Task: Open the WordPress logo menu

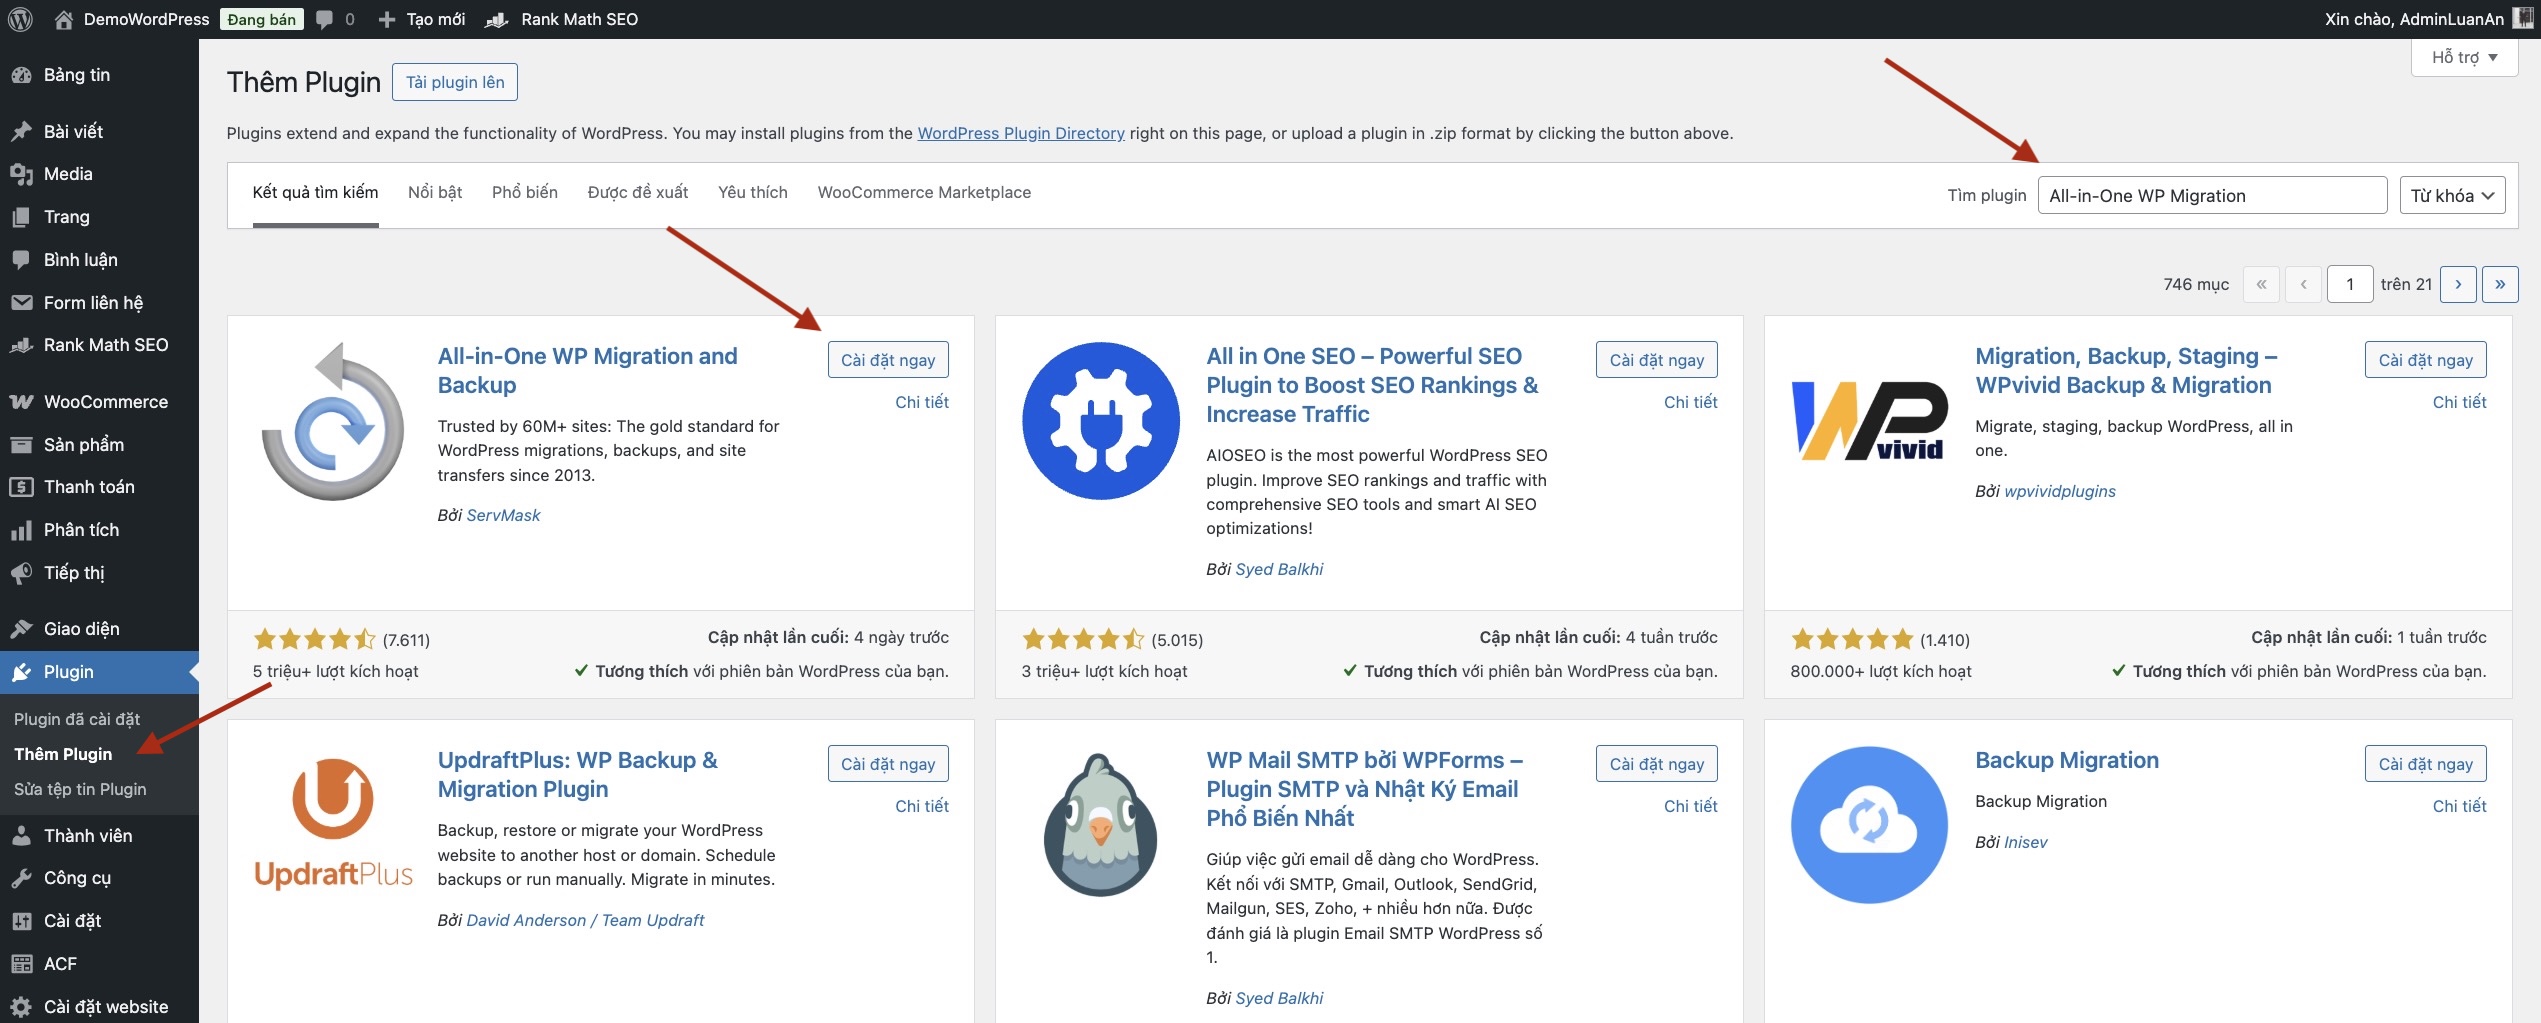Action: [19, 19]
